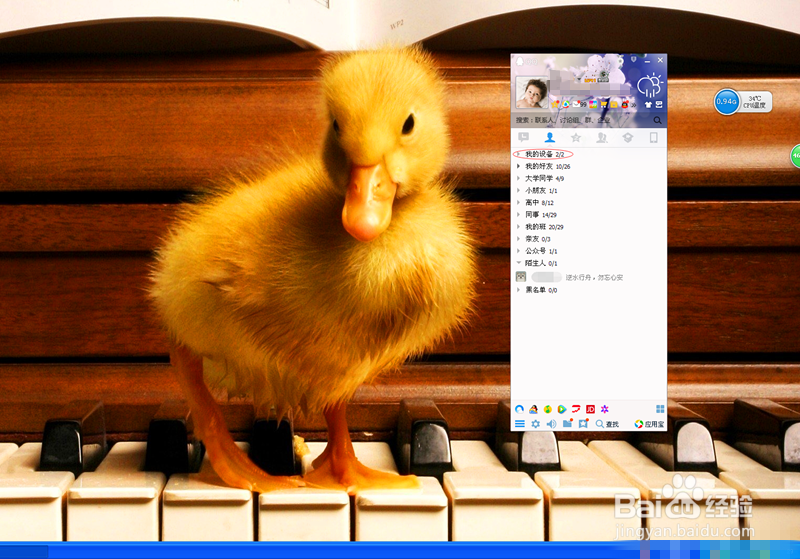800x559 pixels.
Task: Open the favorites bookmark icon with red dot
Action: click(x=583, y=423)
